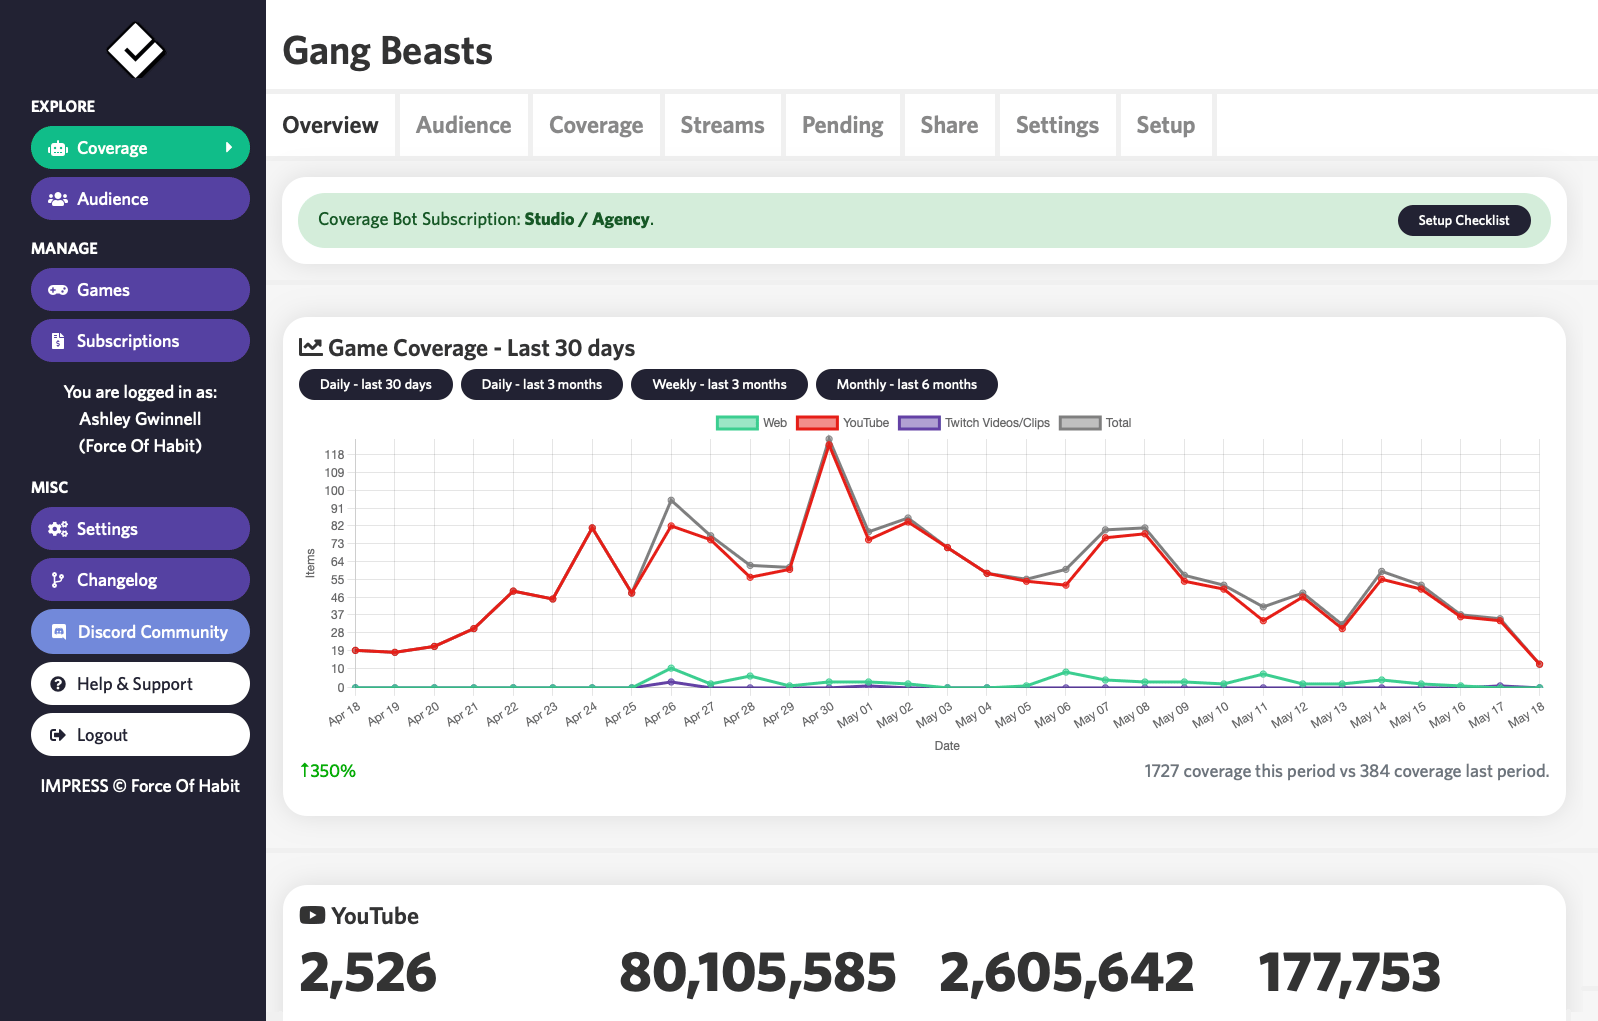The image size is (1598, 1021).
Task: Click the question mark Help icon
Action: click(x=58, y=684)
